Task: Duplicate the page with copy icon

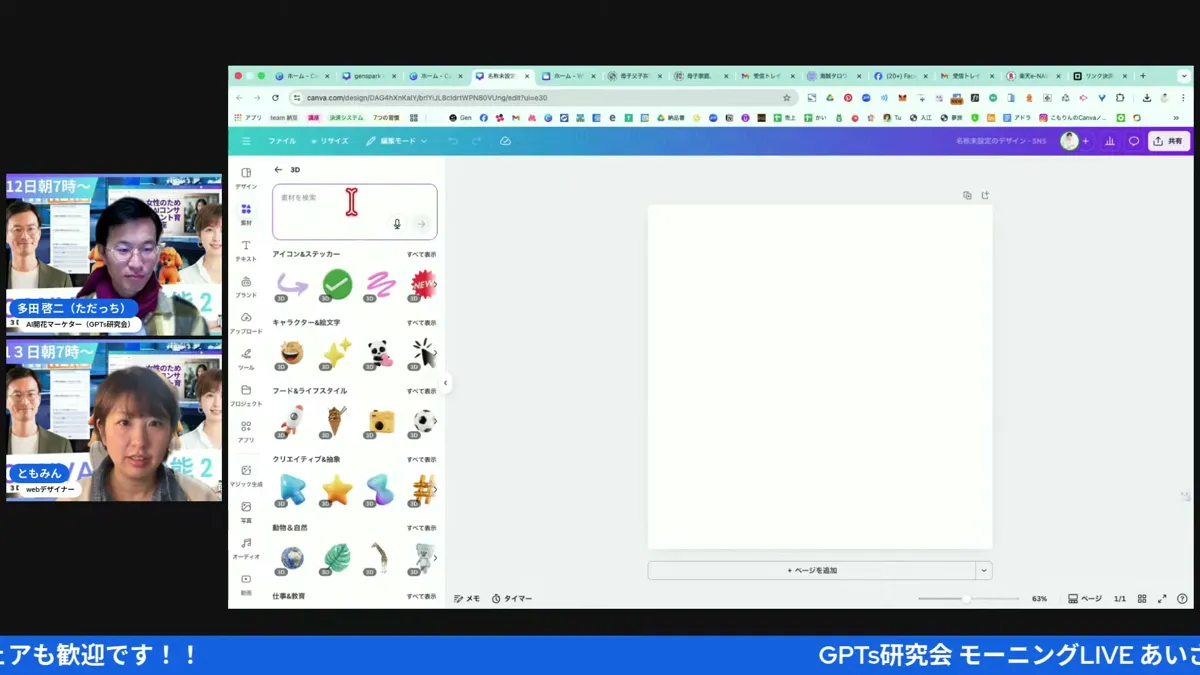Action: pyautogui.click(x=967, y=195)
